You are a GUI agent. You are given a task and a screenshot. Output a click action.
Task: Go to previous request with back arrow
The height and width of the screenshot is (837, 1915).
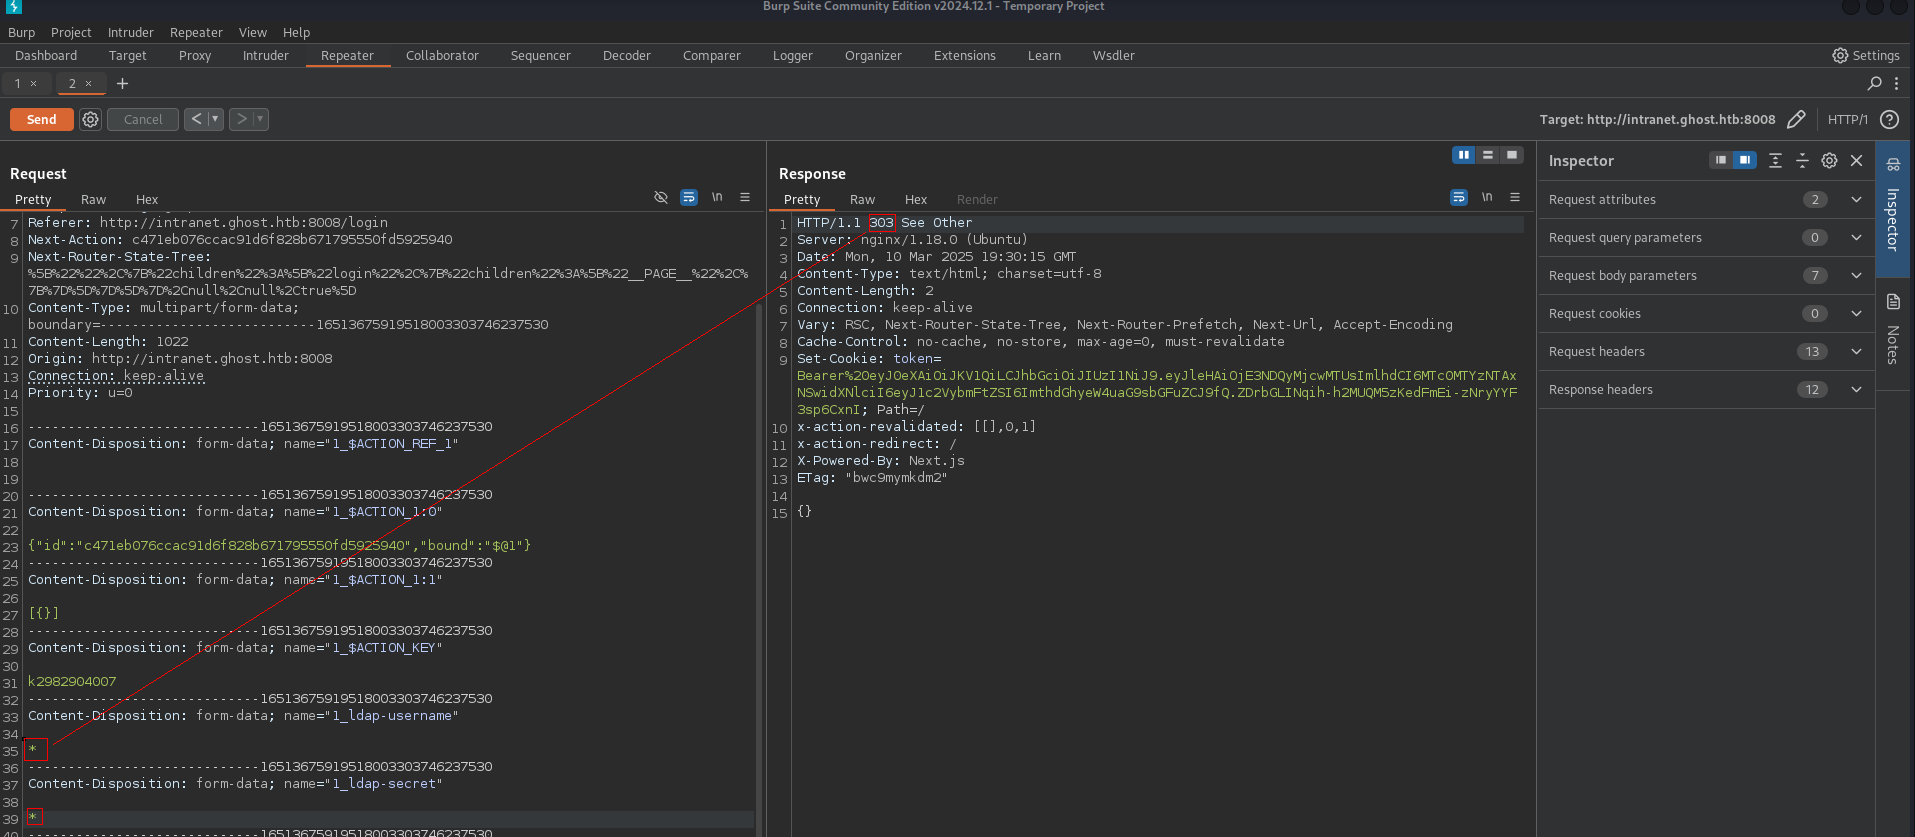tap(196, 119)
